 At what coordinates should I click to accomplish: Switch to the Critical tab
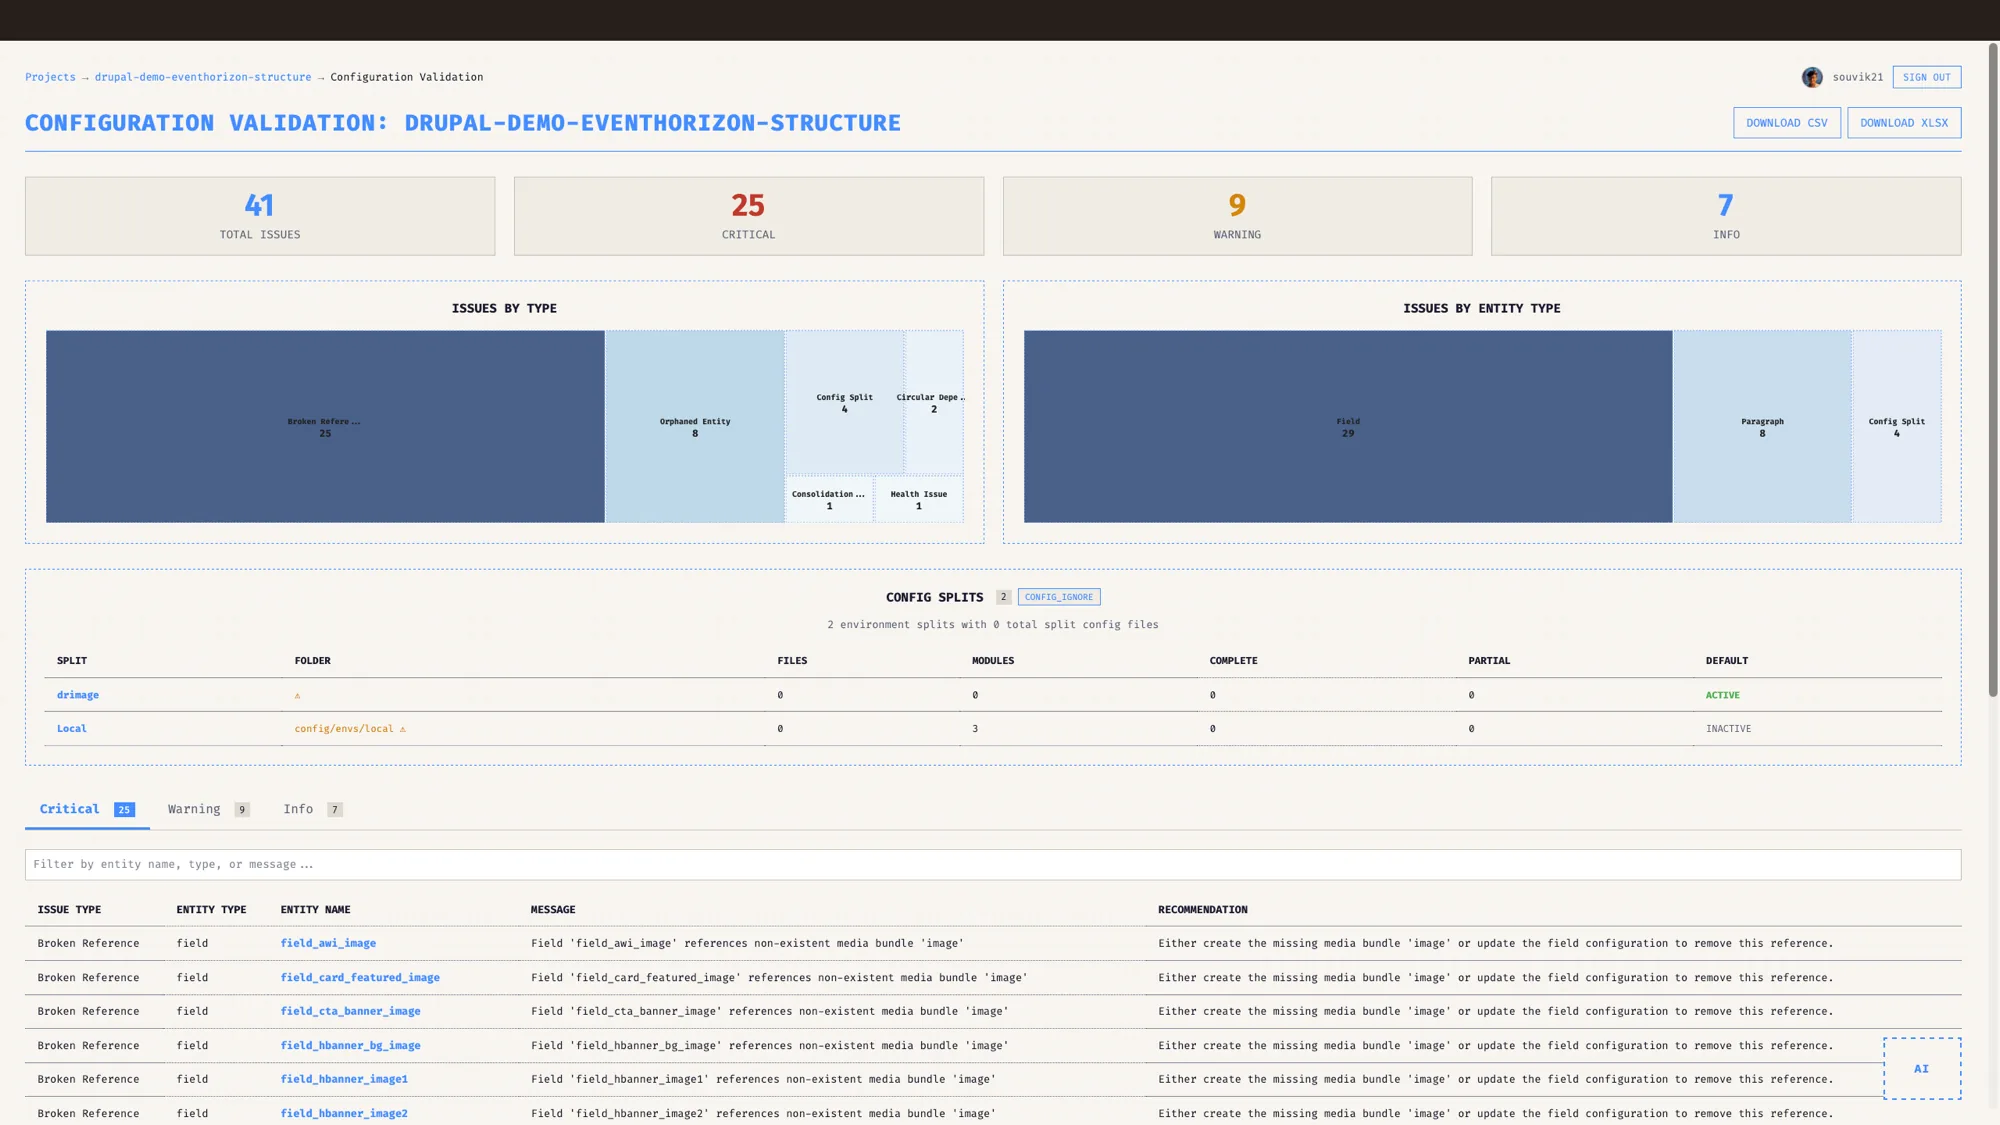87,809
